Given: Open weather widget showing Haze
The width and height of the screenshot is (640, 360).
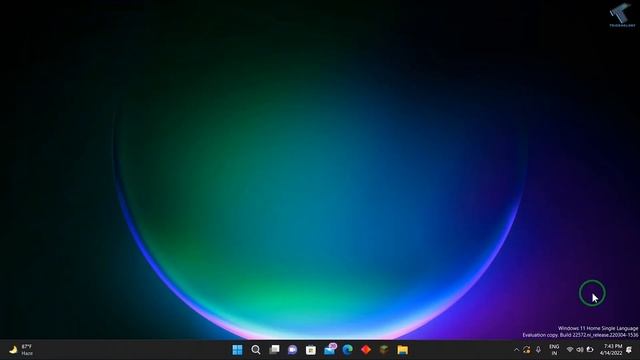Looking at the screenshot, I should pyautogui.click(x=21, y=350).
